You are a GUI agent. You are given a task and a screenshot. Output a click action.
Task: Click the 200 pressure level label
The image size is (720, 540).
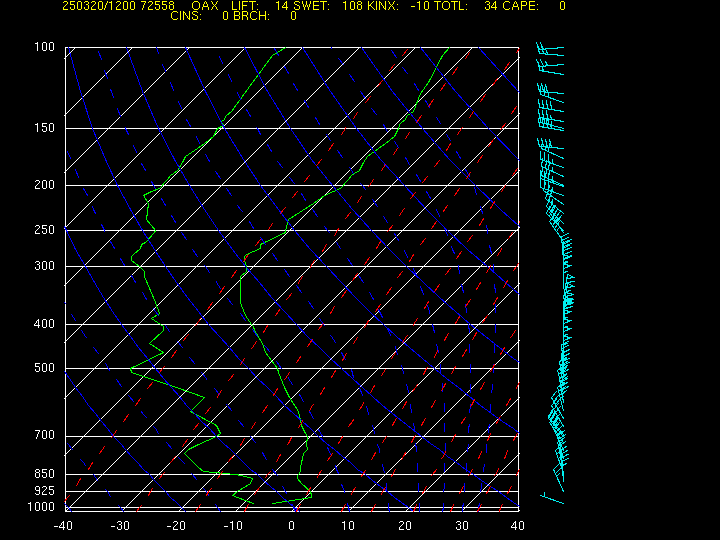[44, 185]
